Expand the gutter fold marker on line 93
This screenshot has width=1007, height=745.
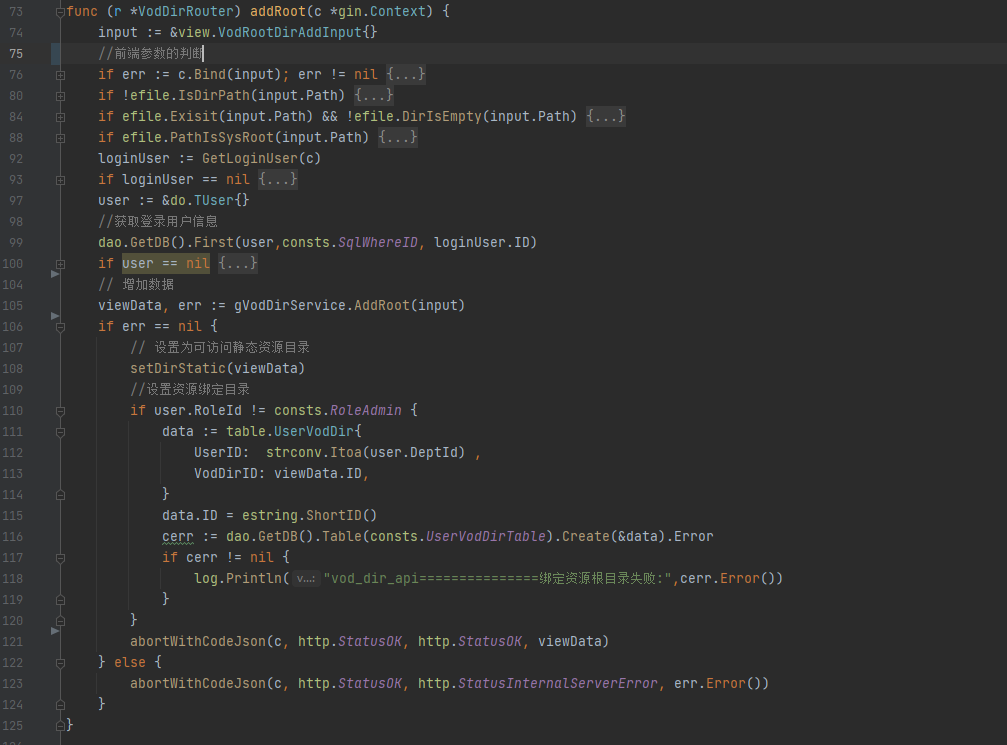click(60, 180)
